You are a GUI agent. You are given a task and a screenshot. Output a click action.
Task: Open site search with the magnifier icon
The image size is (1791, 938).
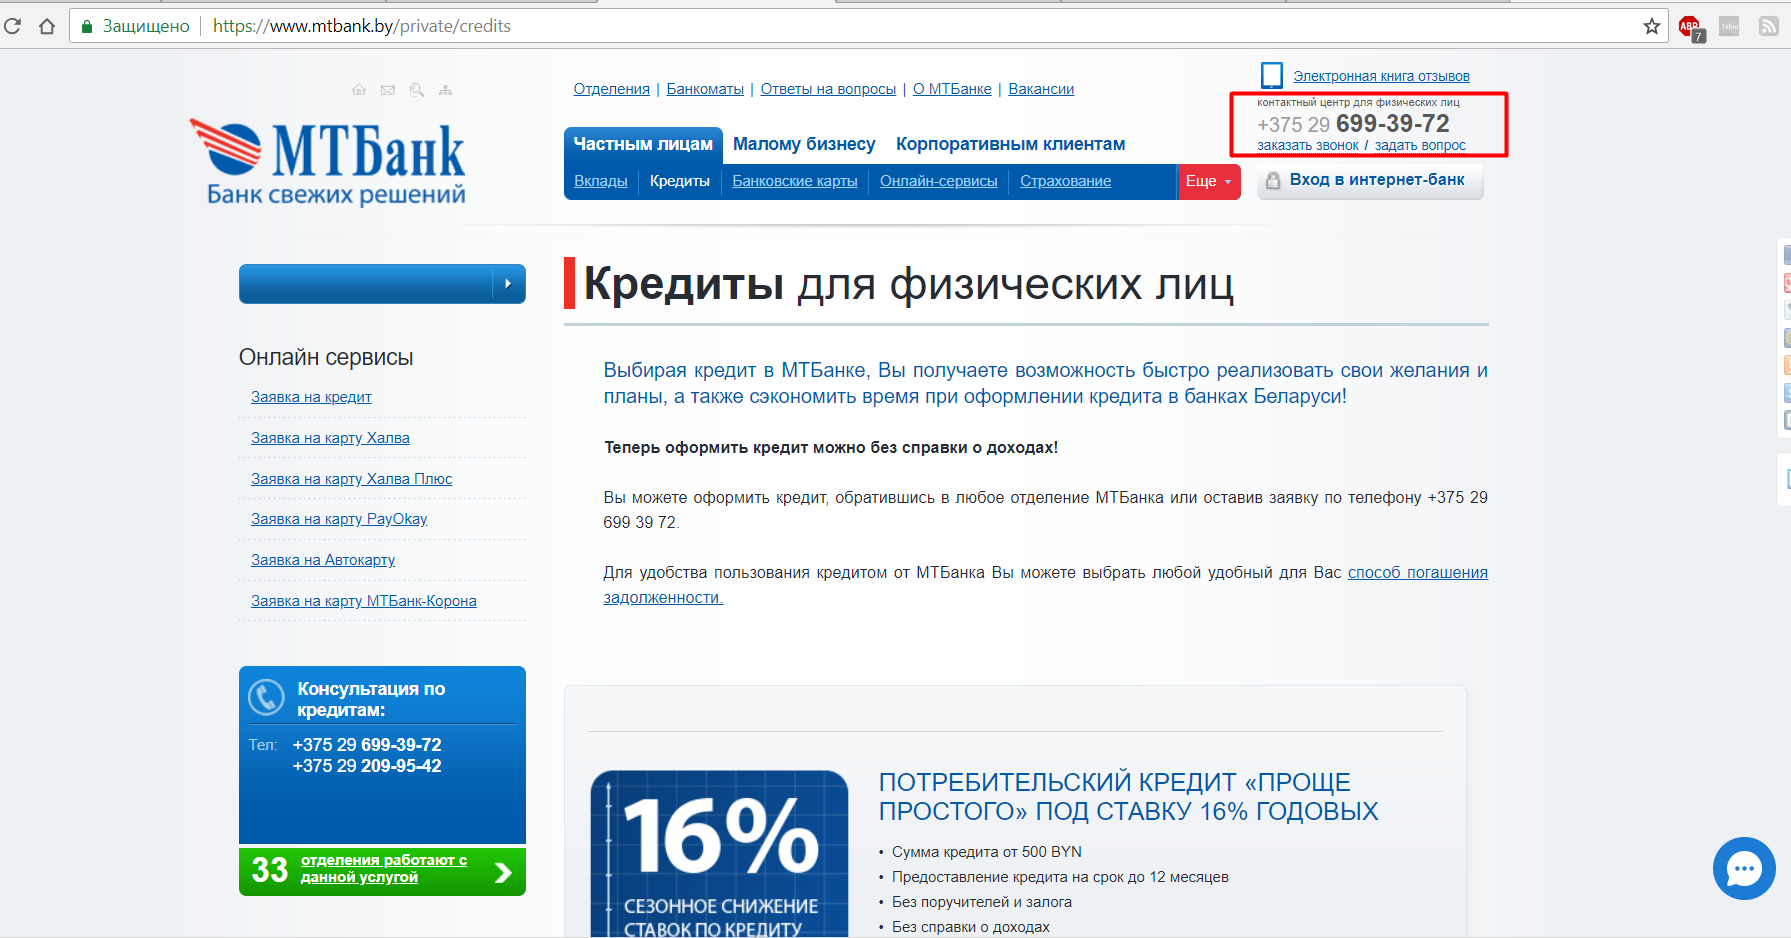(417, 90)
